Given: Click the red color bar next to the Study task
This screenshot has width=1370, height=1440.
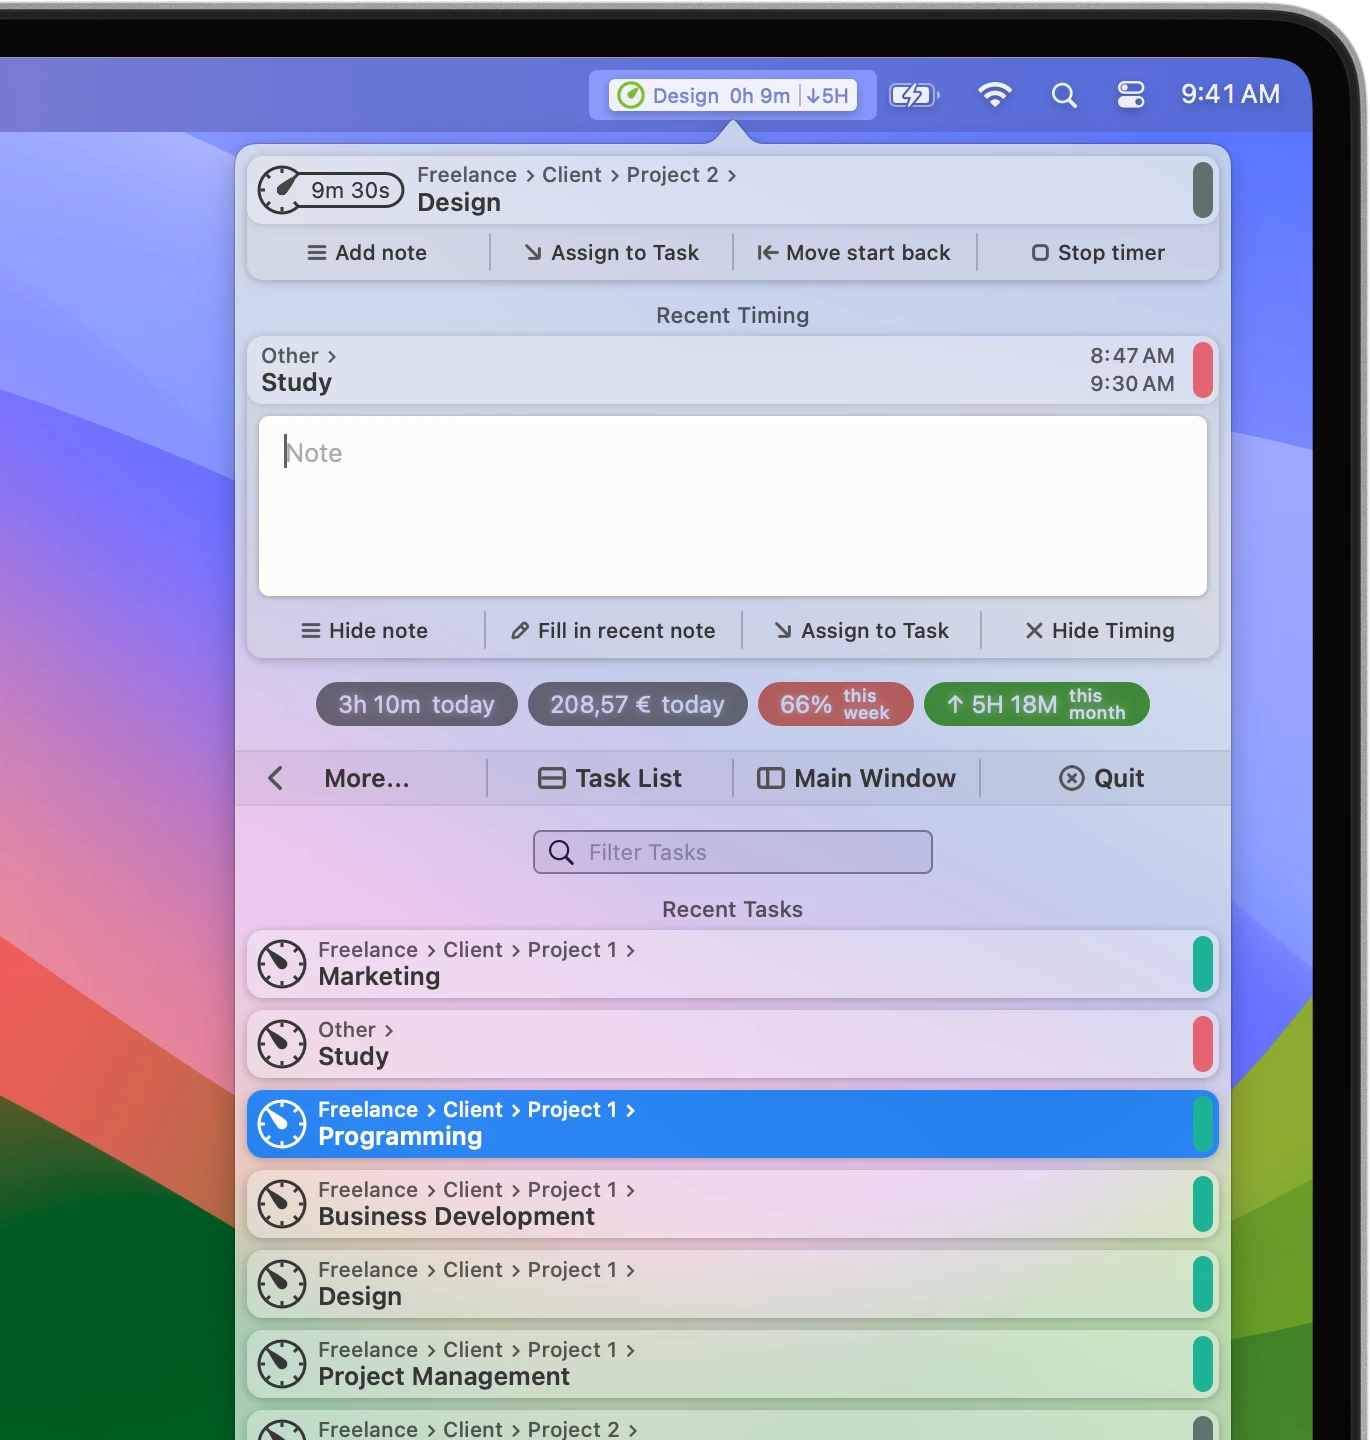Looking at the screenshot, I should pyautogui.click(x=1204, y=1044).
